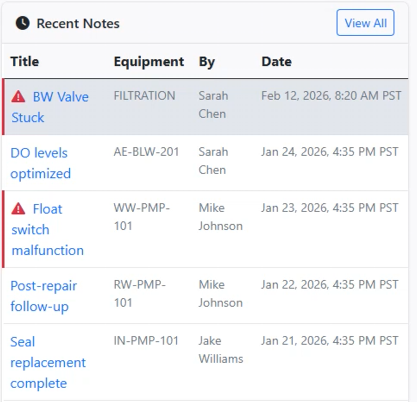The image size is (417, 402).
Task: Open the Post-repair follow-up note
Action: point(44,296)
